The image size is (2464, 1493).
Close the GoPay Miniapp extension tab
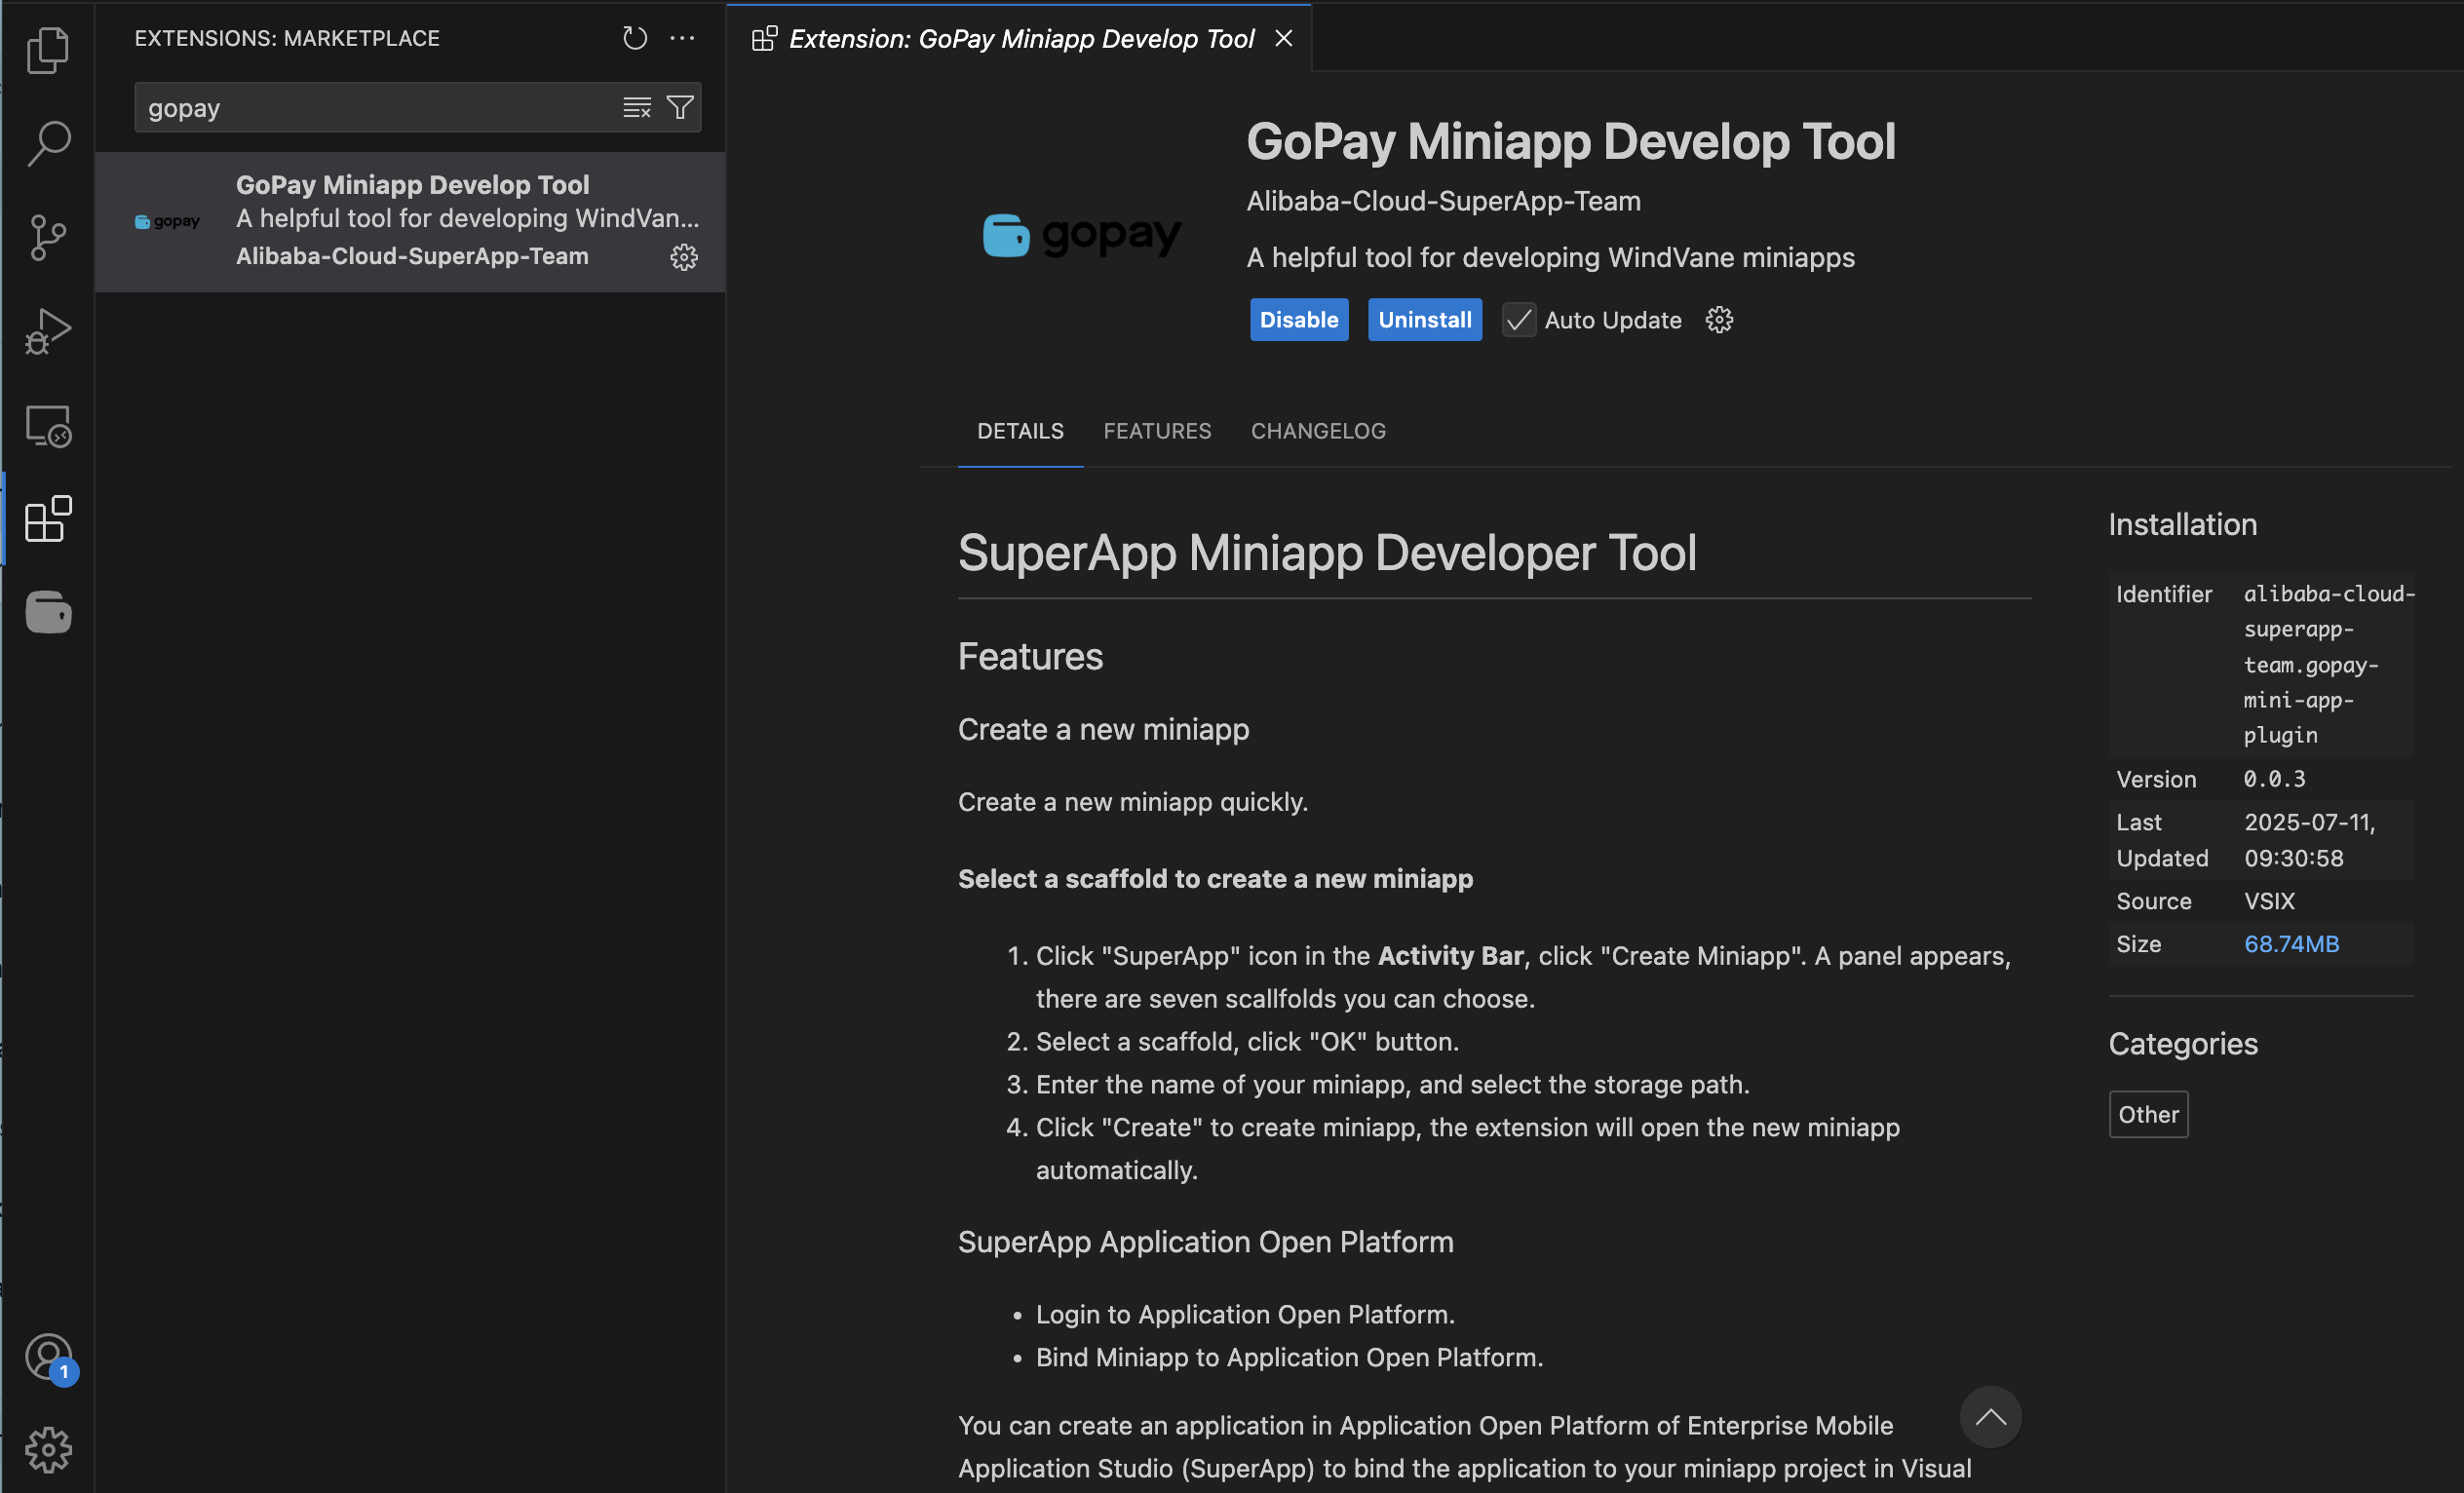pyautogui.click(x=1284, y=38)
